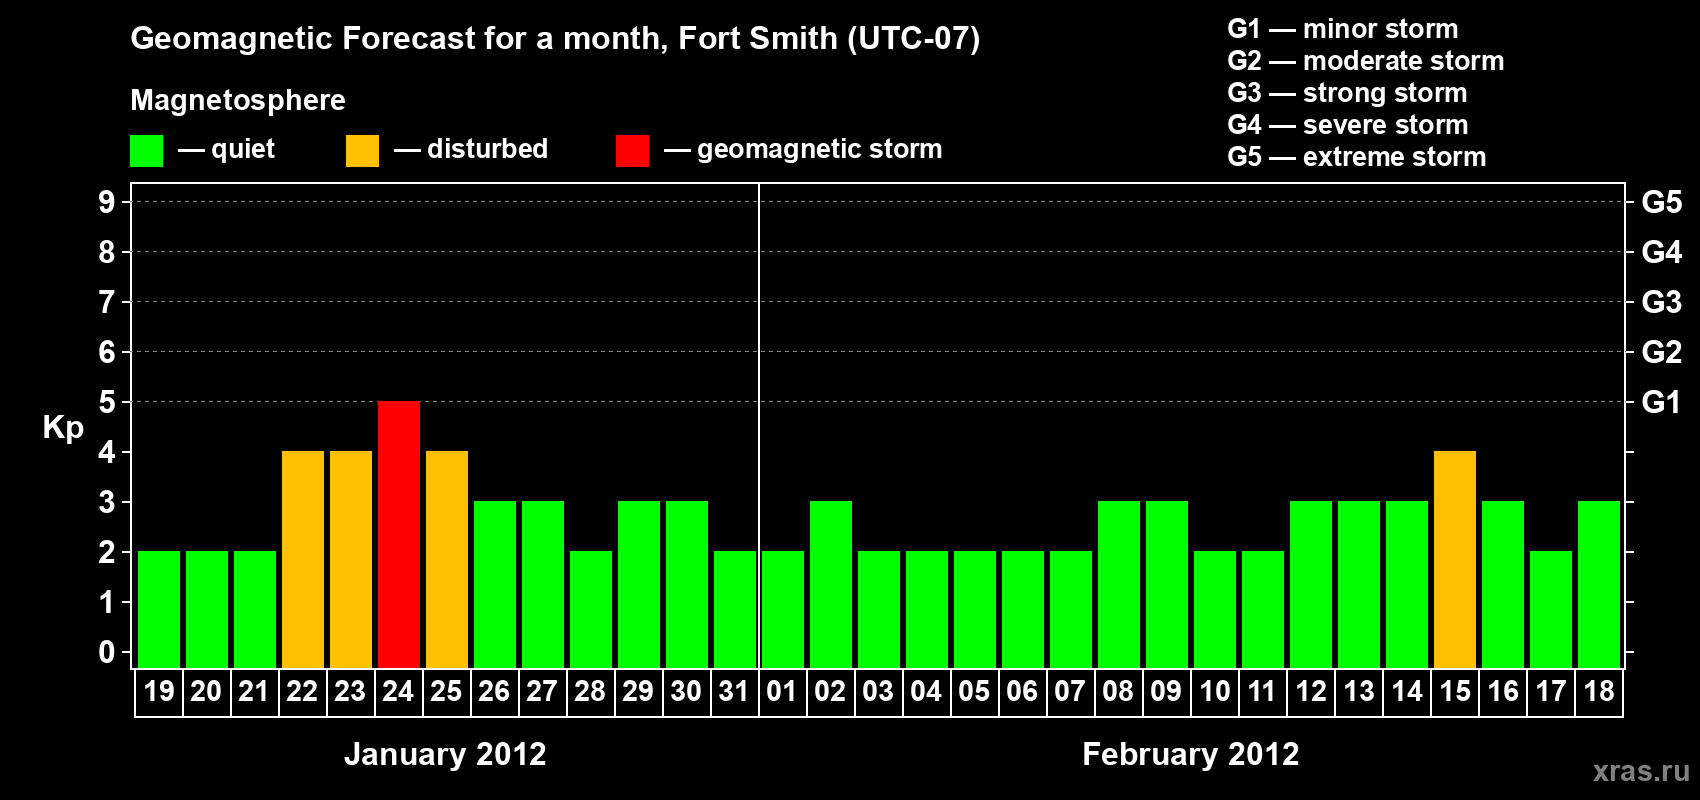
Task: Click date label 28 on the axis
Action: pyautogui.click(x=590, y=692)
